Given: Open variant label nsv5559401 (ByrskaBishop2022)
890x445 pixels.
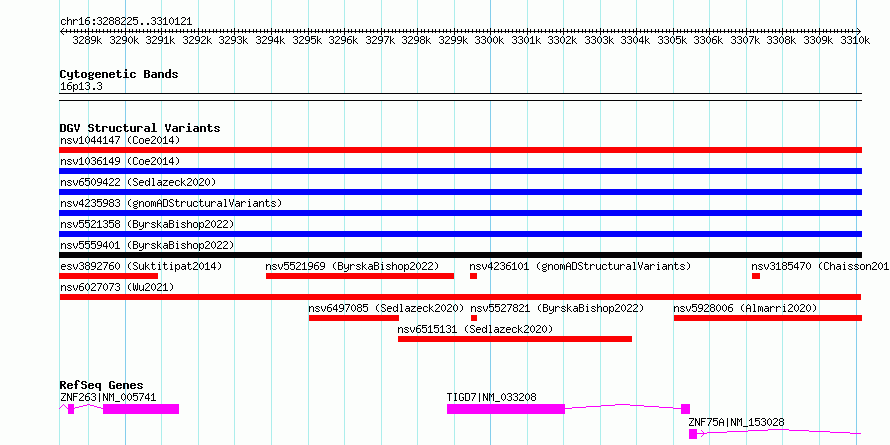Looking at the screenshot, I should pyautogui.click(x=147, y=245).
